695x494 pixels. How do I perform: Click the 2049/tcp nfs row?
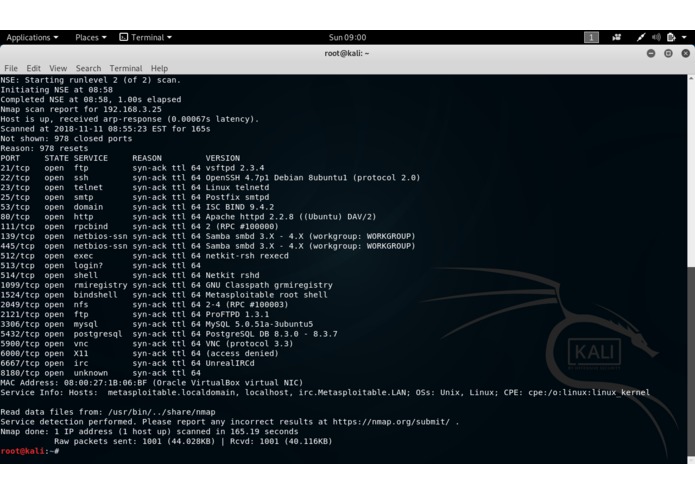coord(144,304)
